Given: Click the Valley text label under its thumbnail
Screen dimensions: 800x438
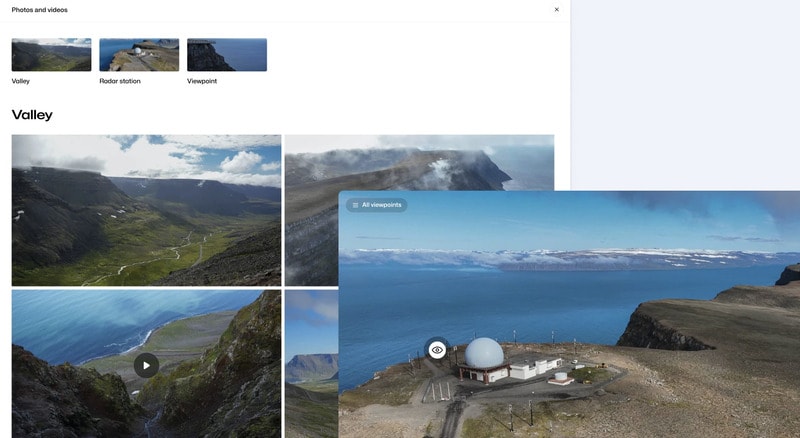Looking at the screenshot, I should tap(21, 81).
